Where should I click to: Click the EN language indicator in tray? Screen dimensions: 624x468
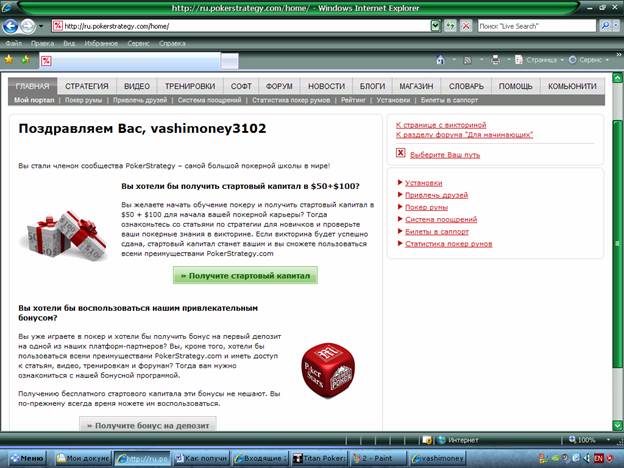pyautogui.click(x=599, y=458)
